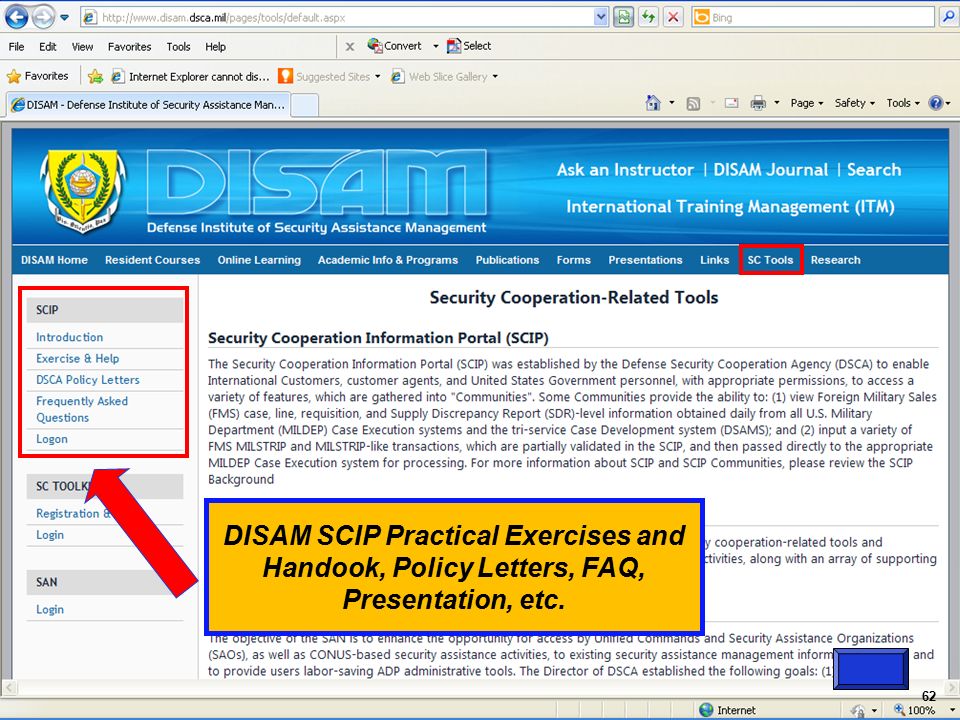Image resolution: width=960 pixels, height=720 pixels.
Task: Open Online Learning nav item
Action: [259, 260]
